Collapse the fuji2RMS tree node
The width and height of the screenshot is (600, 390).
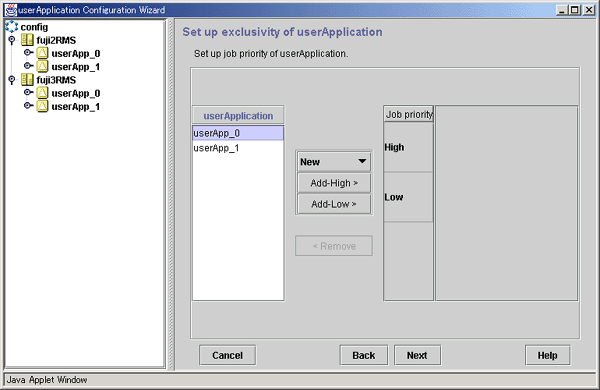click(x=12, y=40)
